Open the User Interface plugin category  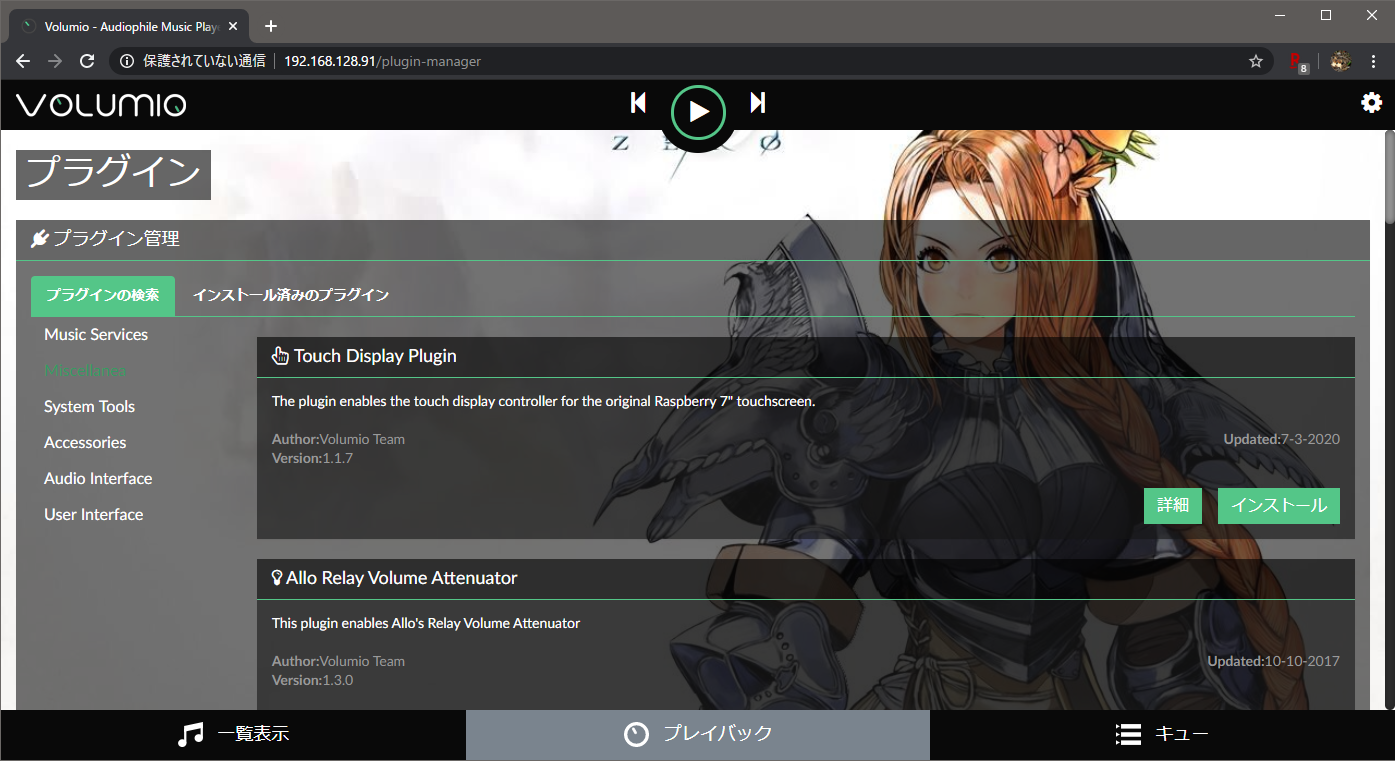click(93, 514)
